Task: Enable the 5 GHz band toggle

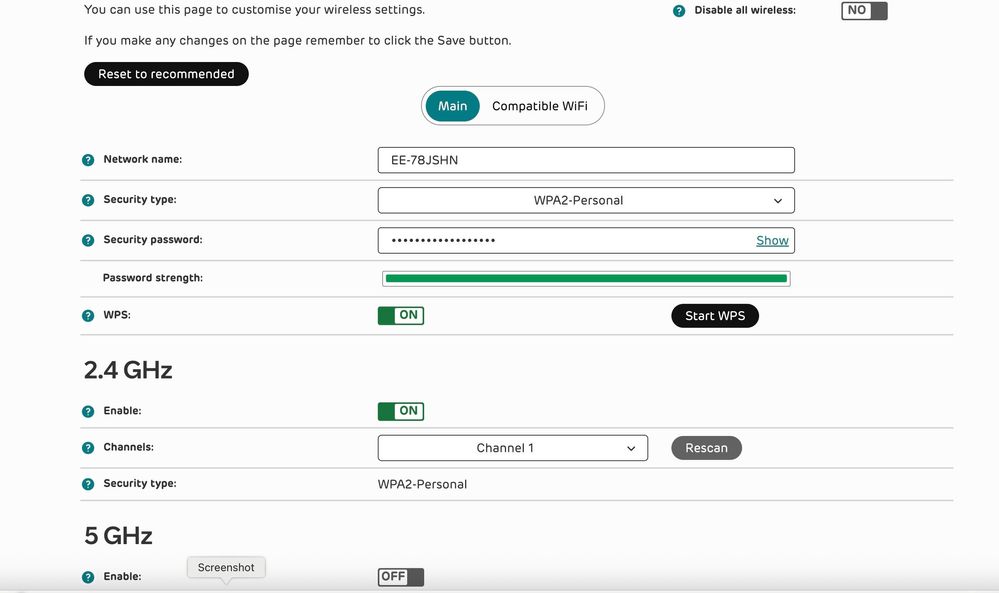Action: click(400, 577)
